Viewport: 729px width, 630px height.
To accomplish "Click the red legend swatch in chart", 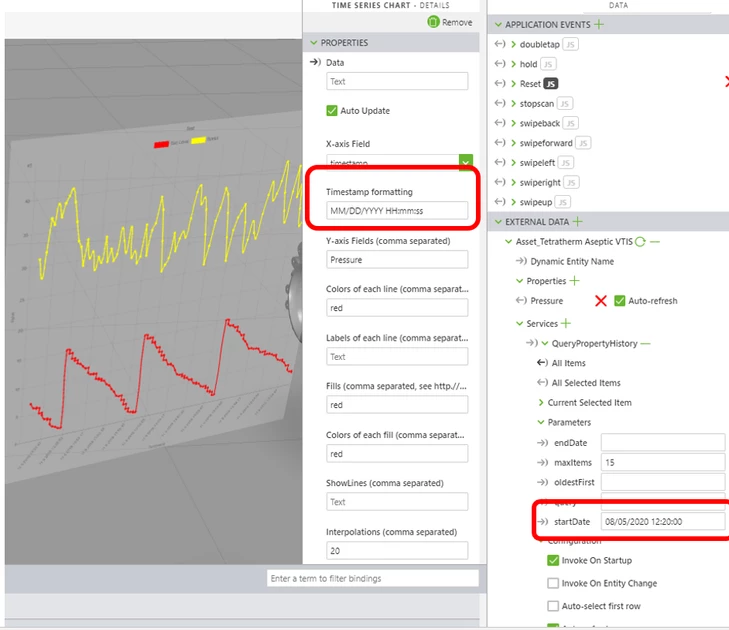I will click(161, 145).
